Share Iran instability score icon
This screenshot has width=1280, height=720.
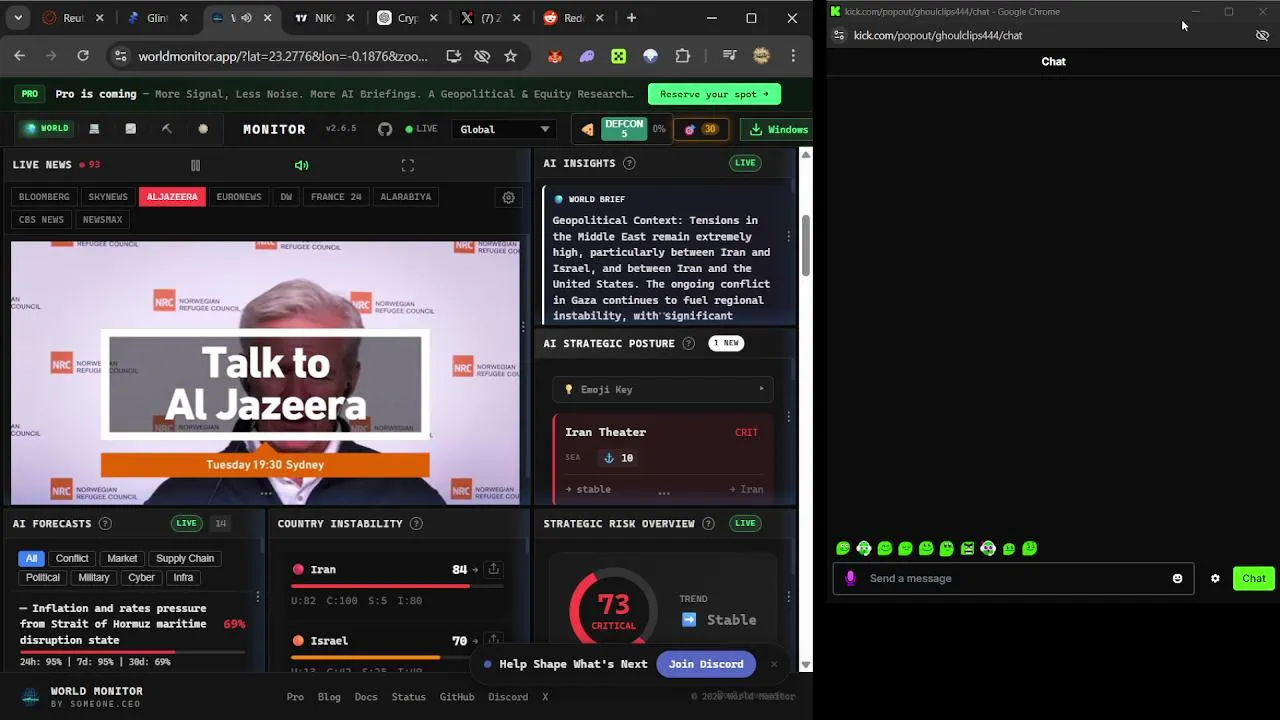[x=493, y=569]
